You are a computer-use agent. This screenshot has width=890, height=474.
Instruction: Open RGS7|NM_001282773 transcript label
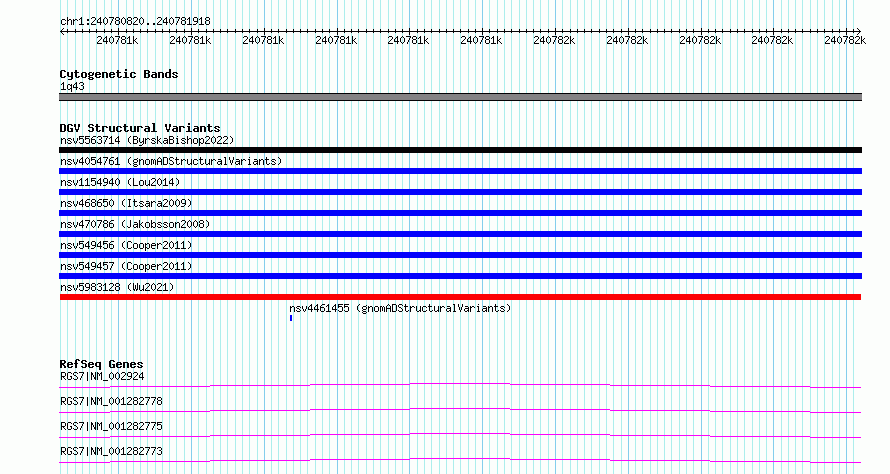coord(111,451)
